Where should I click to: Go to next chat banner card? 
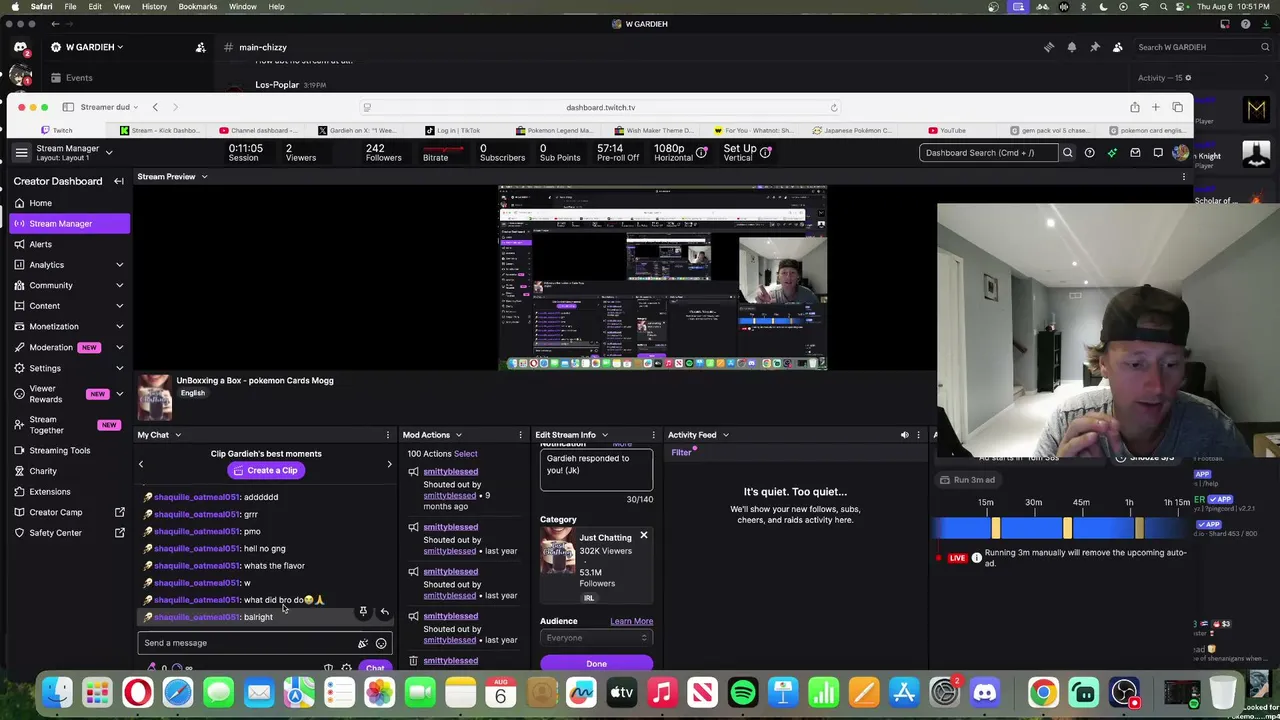pos(389,464)
